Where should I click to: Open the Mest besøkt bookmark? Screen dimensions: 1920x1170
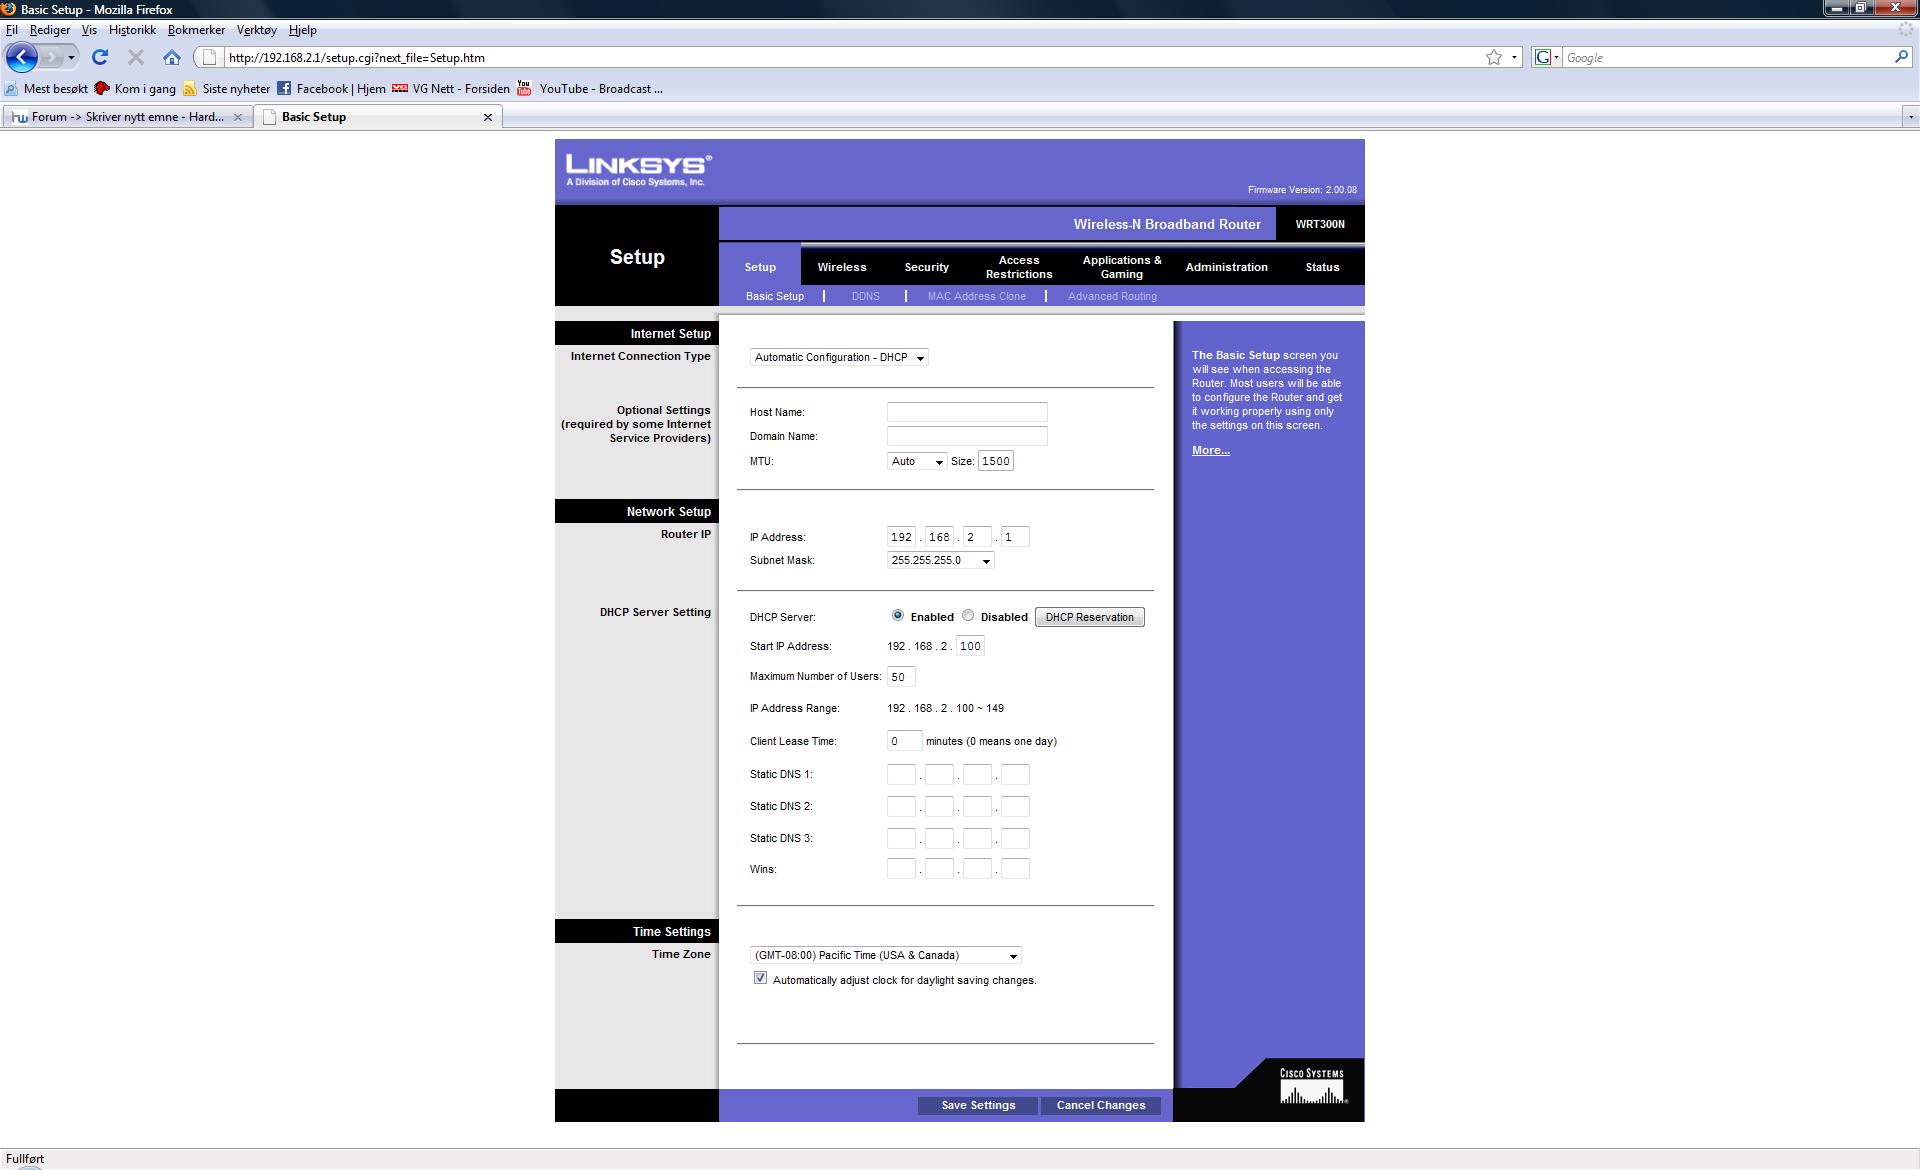click(46, 89)
